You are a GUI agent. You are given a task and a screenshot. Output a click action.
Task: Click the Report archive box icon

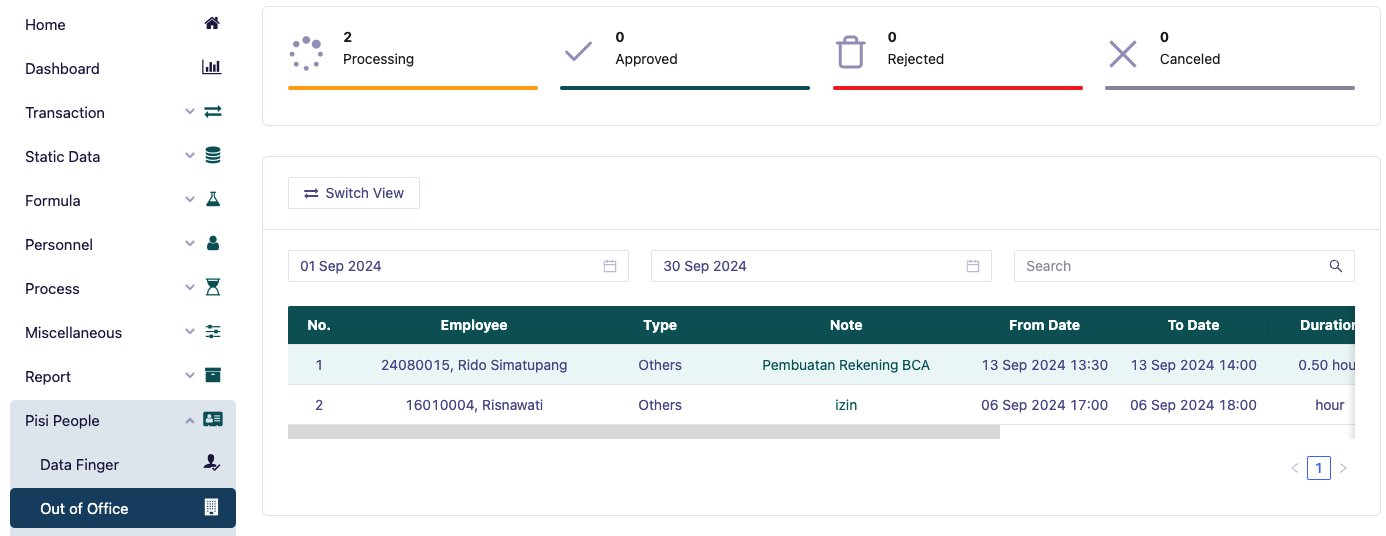coord(212,376)
